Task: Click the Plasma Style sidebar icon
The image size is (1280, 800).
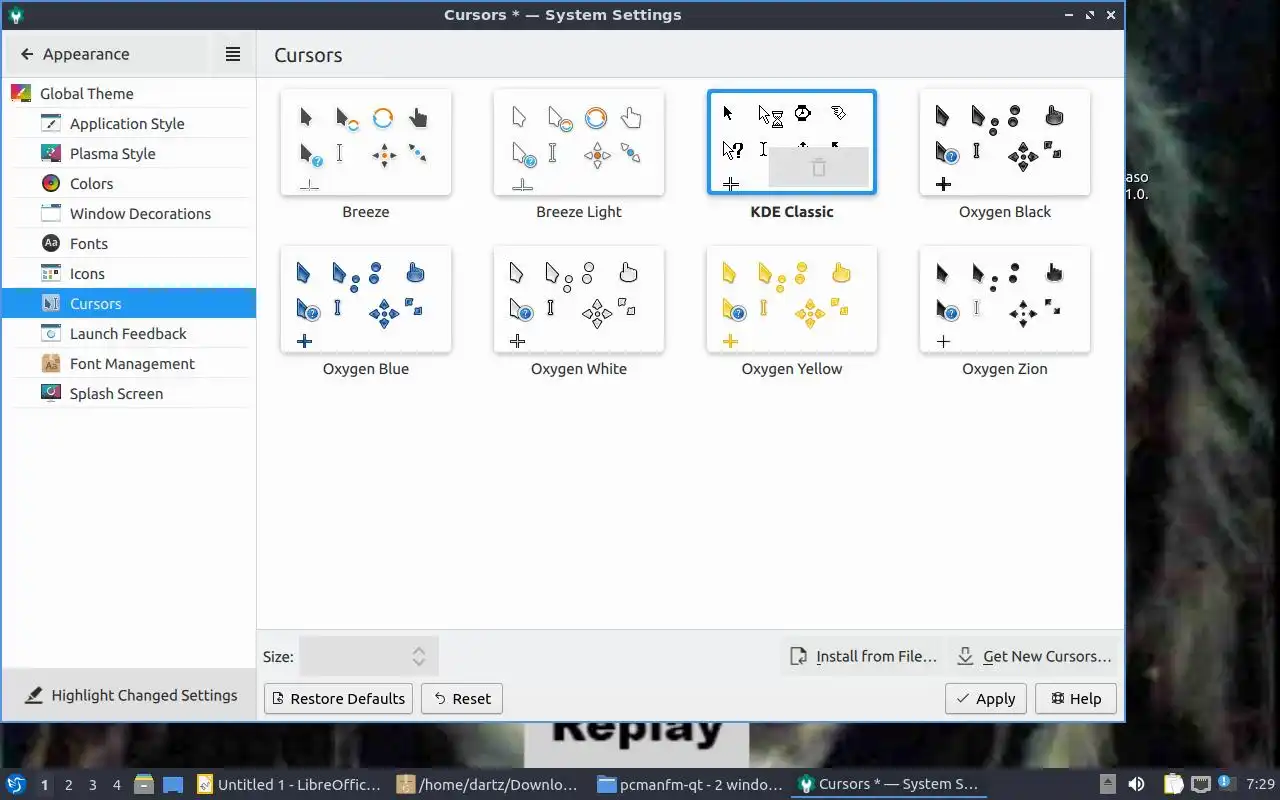Action: point(51,153)
